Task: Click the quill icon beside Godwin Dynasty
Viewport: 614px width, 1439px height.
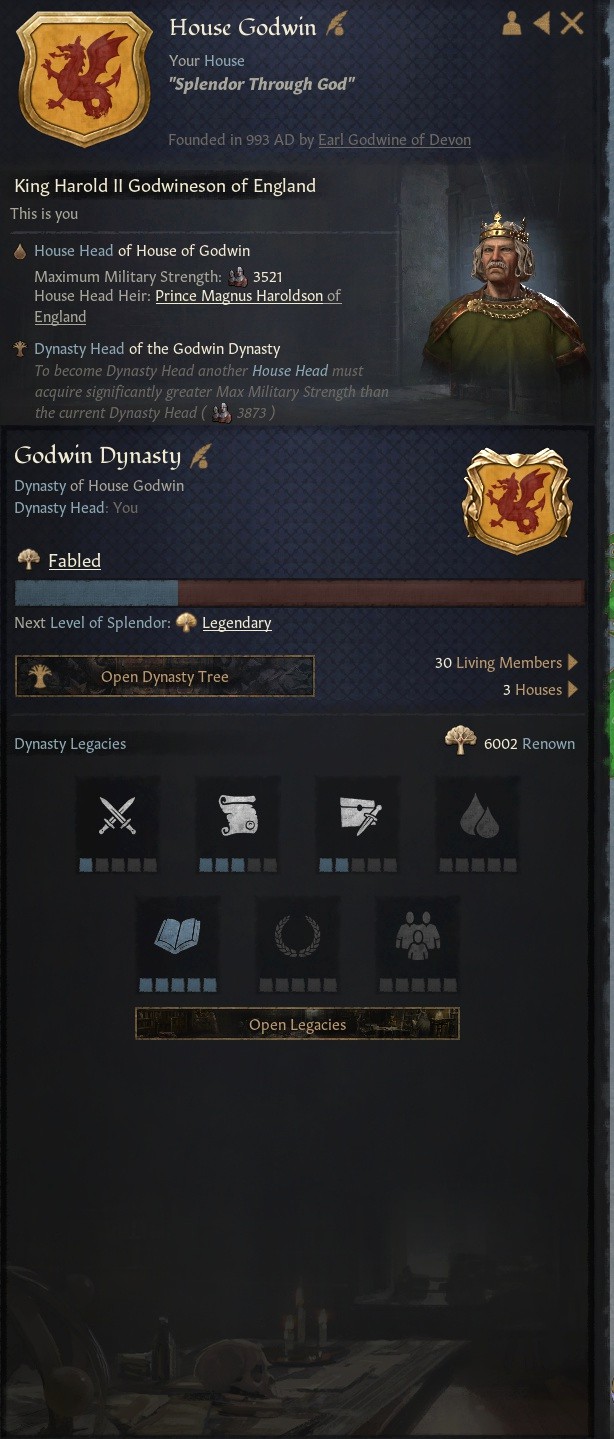Action: [200, 457]
